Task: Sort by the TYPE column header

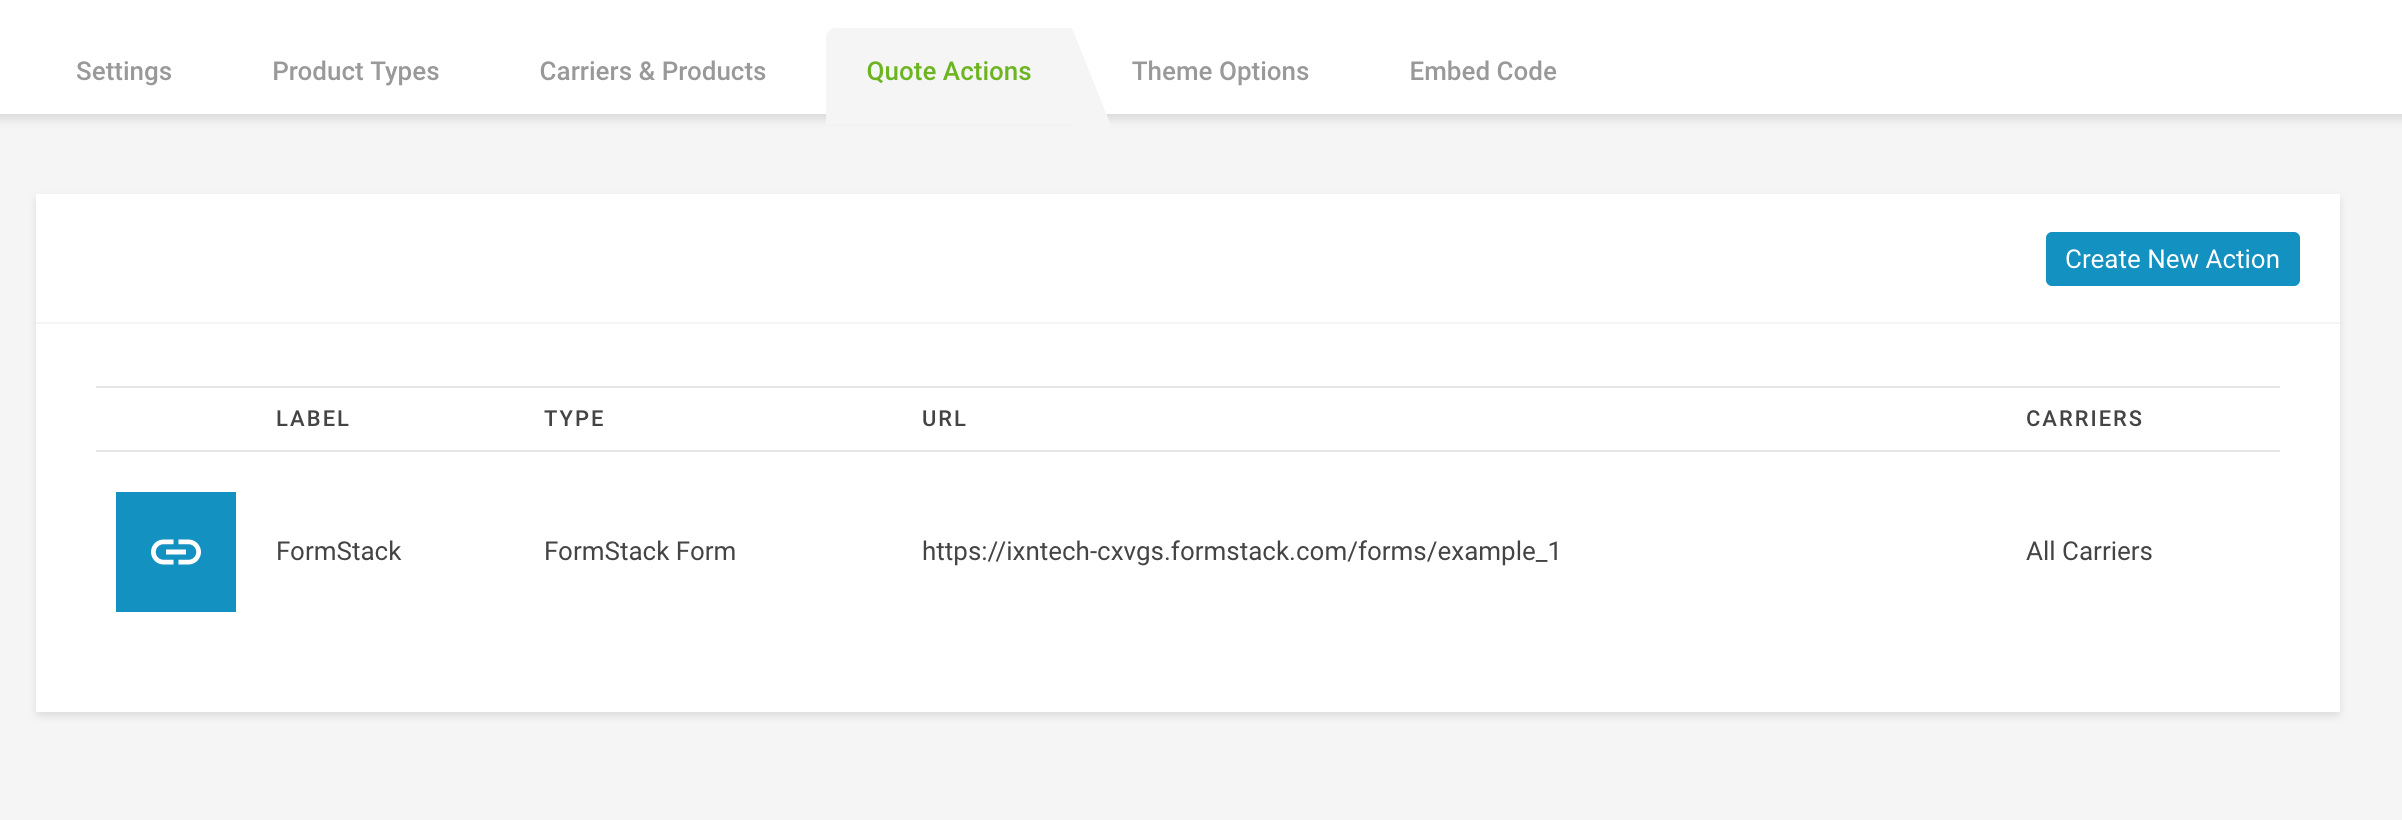Action: click(x=574, y=419)
